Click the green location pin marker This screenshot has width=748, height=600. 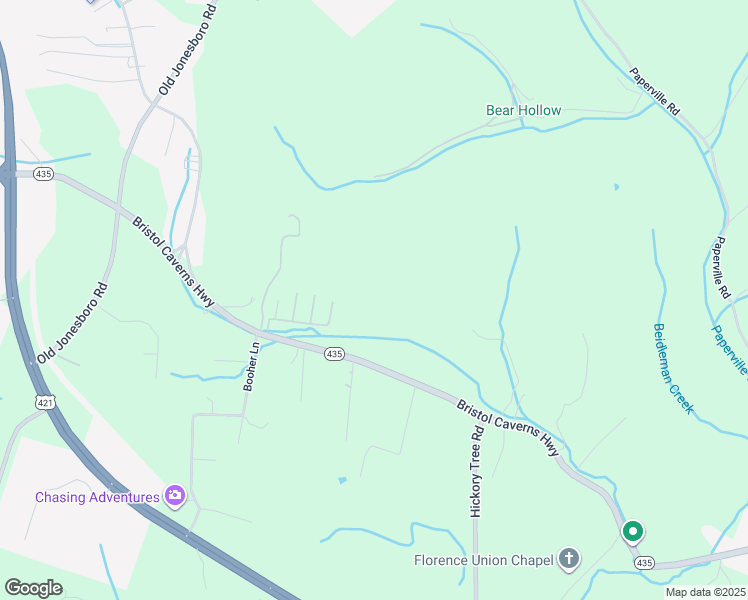pyautogui.click(x=633, y=532)
